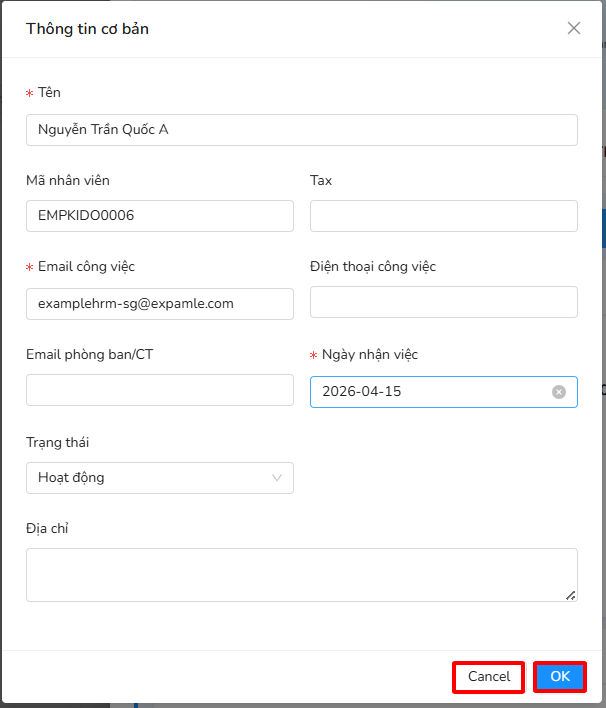Click the Điện thoại công việc label
606x708 pixels.
point(373,267)
